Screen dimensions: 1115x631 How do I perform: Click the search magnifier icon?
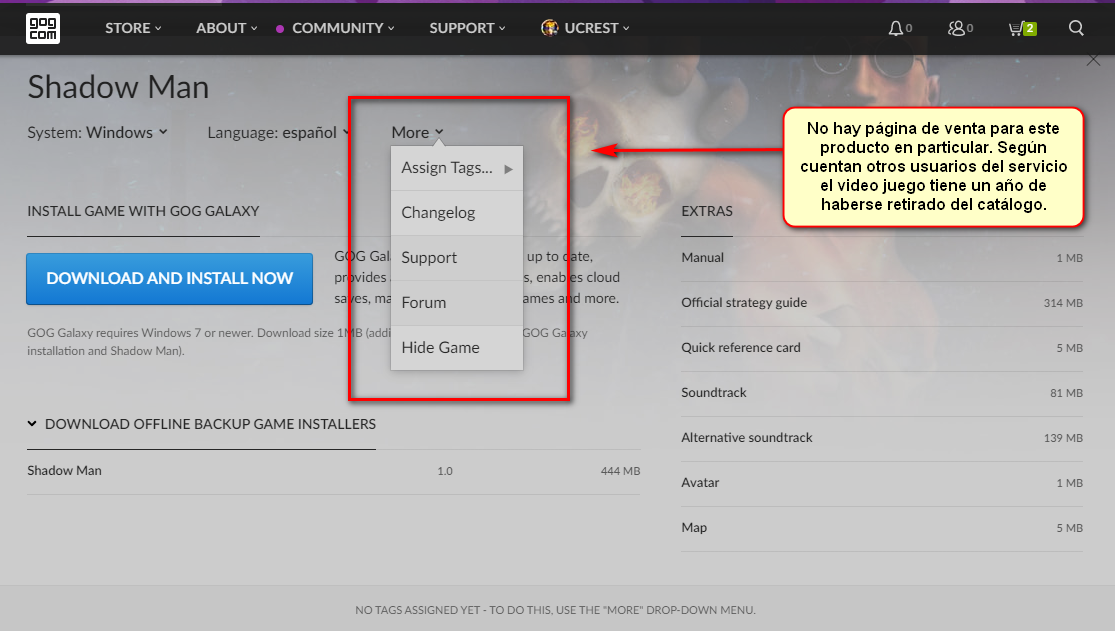(x=1076, y=28)
